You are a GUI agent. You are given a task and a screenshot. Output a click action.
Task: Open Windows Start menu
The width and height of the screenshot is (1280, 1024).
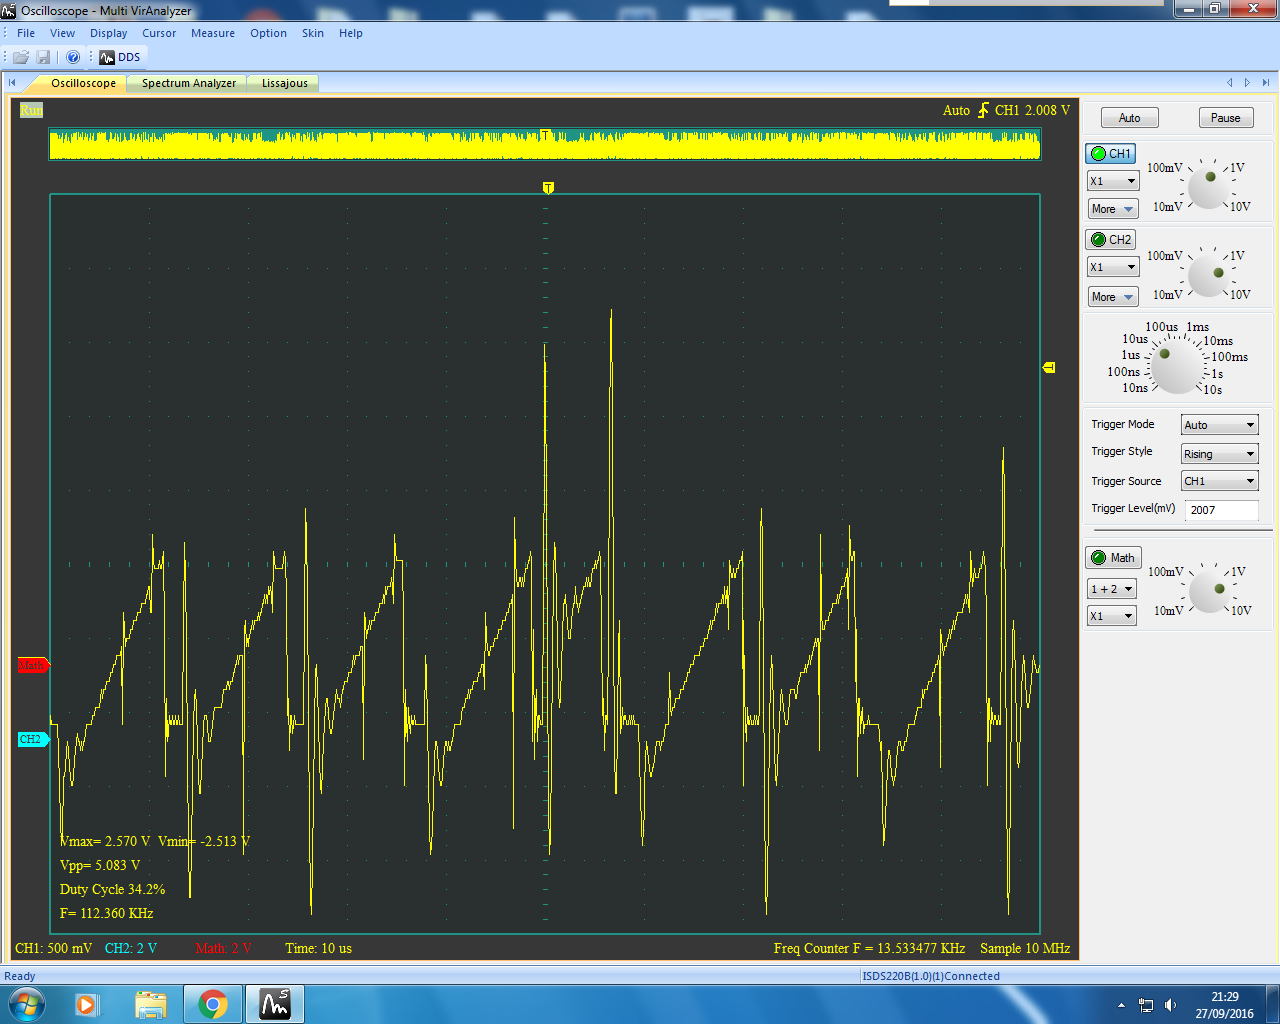25,1004
